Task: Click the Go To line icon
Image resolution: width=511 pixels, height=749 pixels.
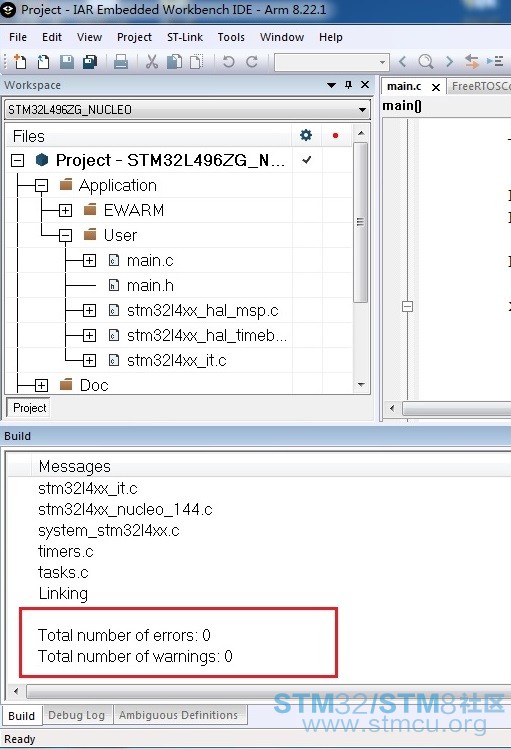Action: [495, 62]
